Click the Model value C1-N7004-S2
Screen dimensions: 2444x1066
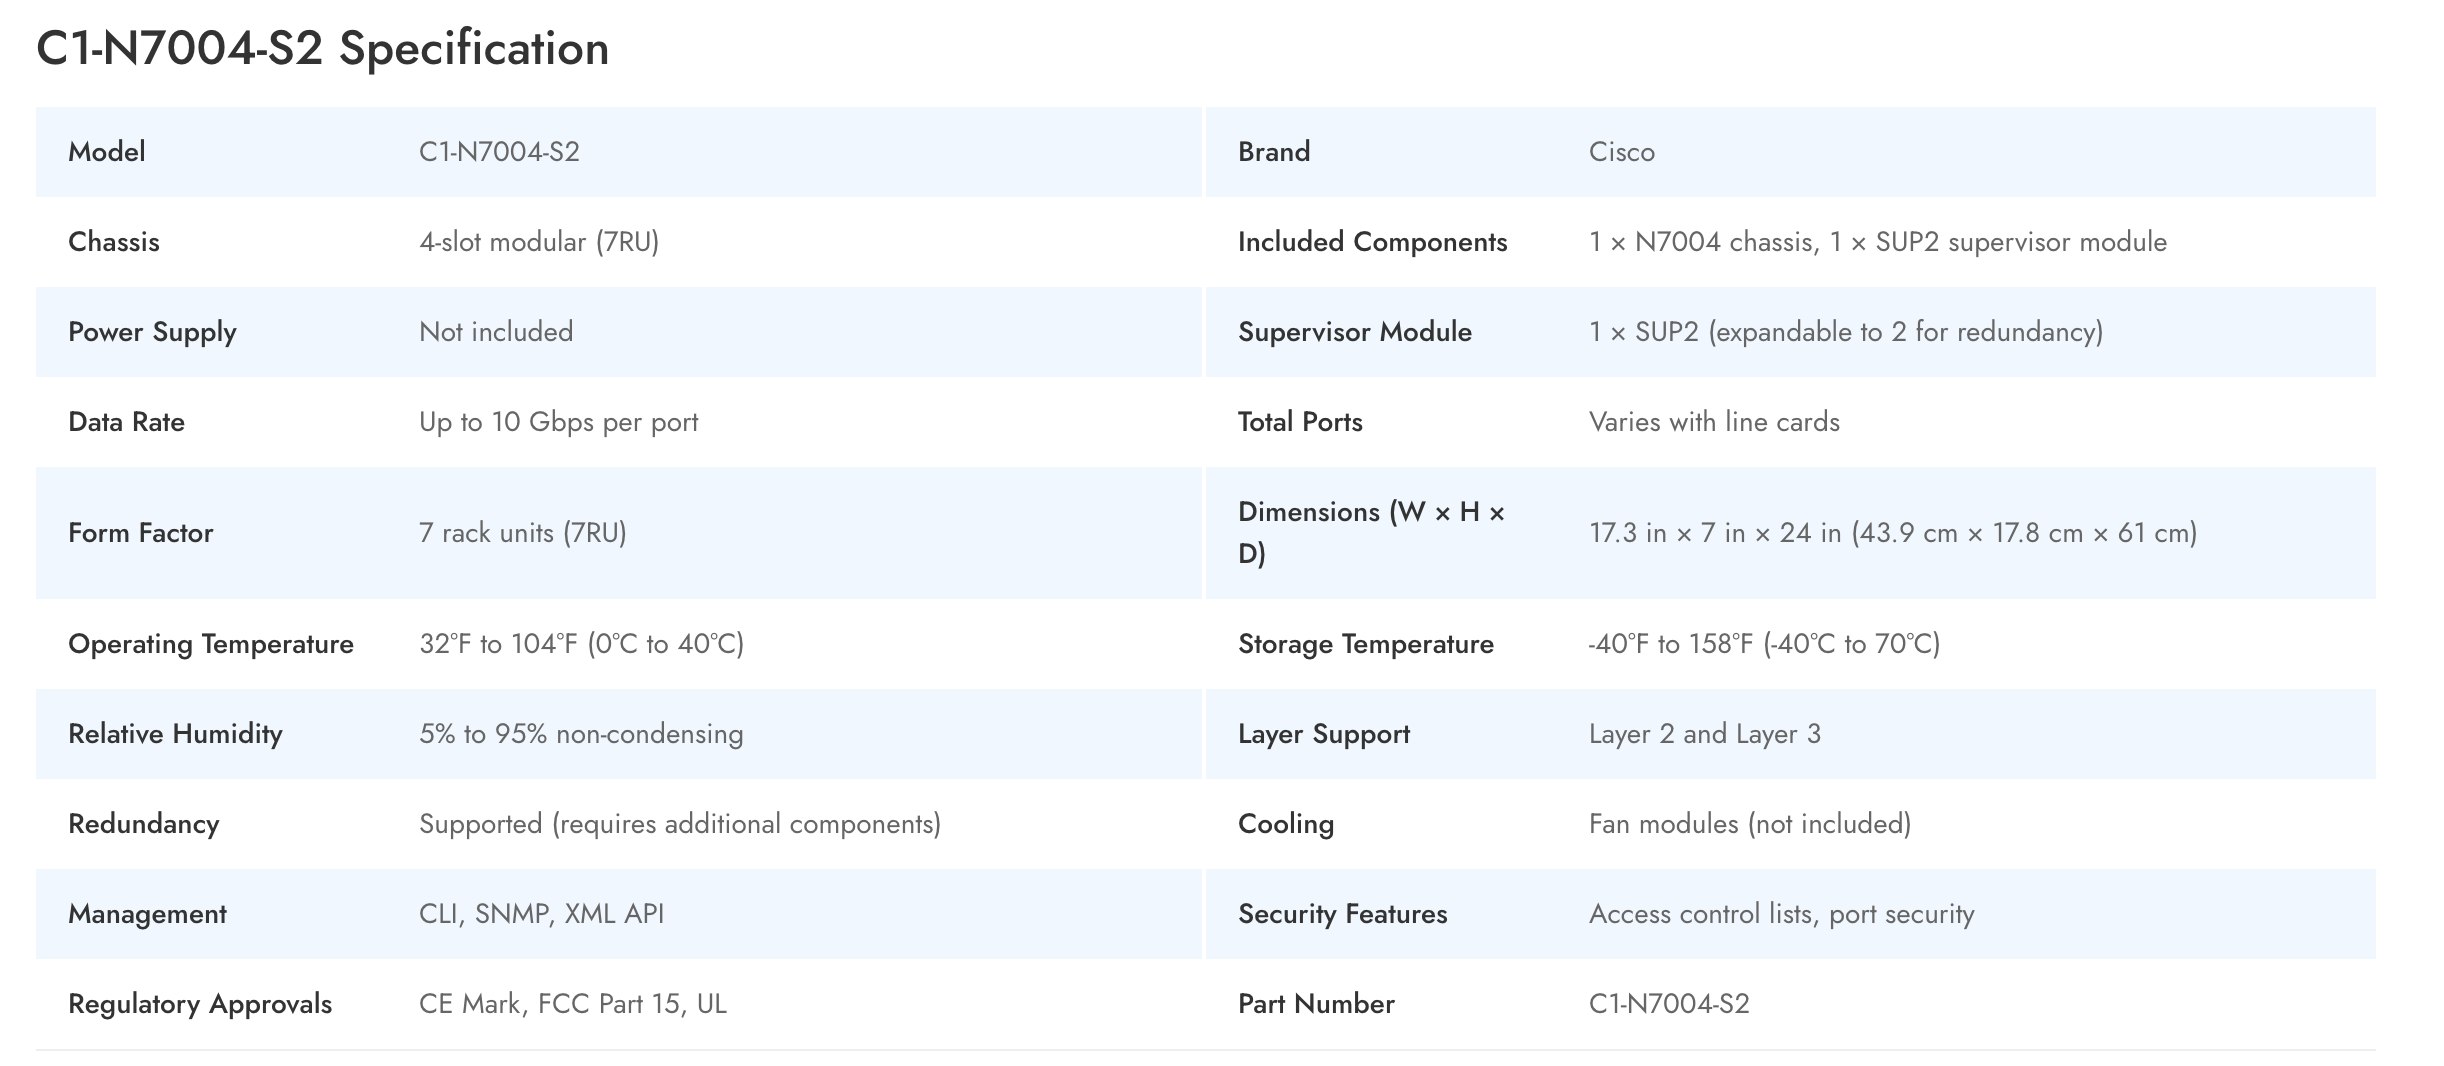coord(499,152)
